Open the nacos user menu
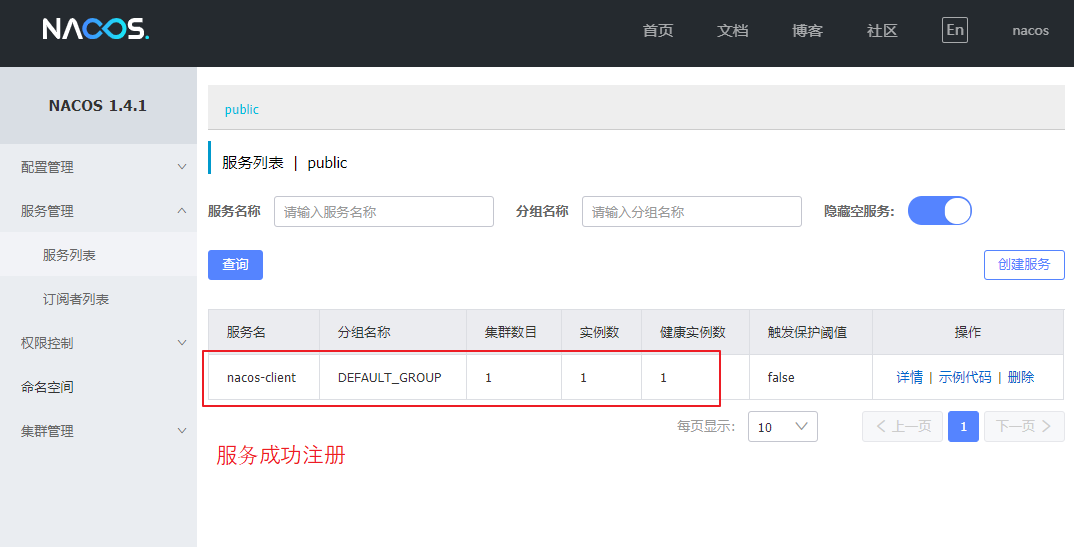Image resolution: width=1074 pixels, height=547 pixels. tap(1030, 31)
